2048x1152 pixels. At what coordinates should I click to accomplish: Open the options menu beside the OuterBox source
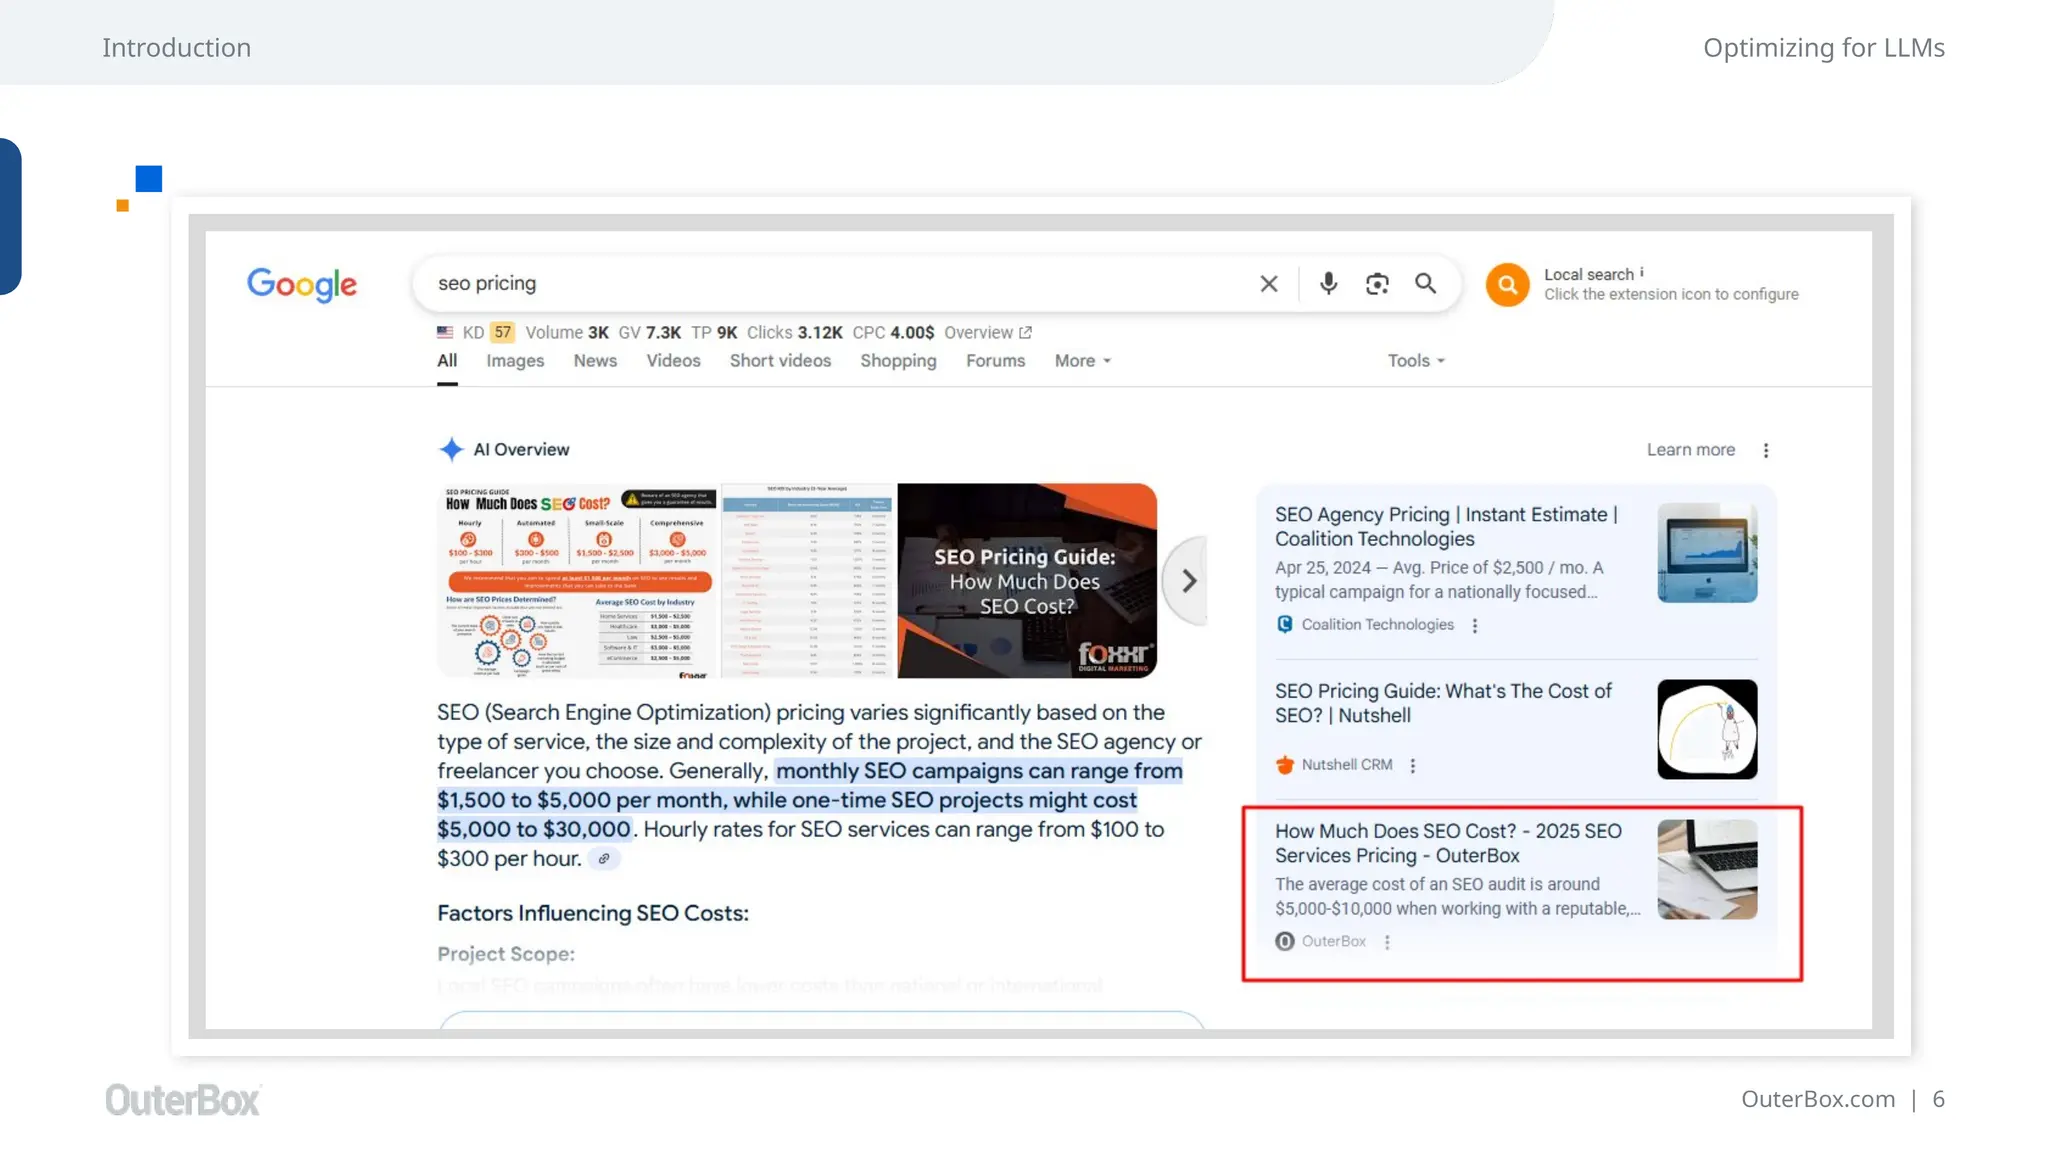[x=1387, y=942]
